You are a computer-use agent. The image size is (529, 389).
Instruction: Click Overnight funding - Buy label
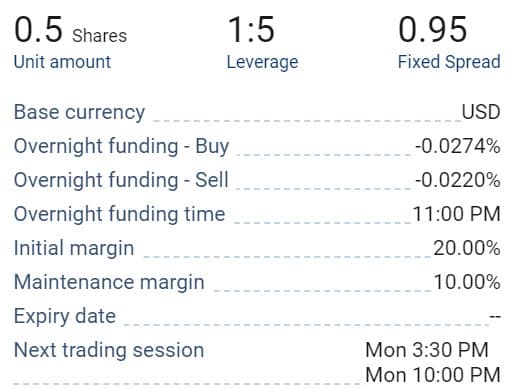[121, 146]
